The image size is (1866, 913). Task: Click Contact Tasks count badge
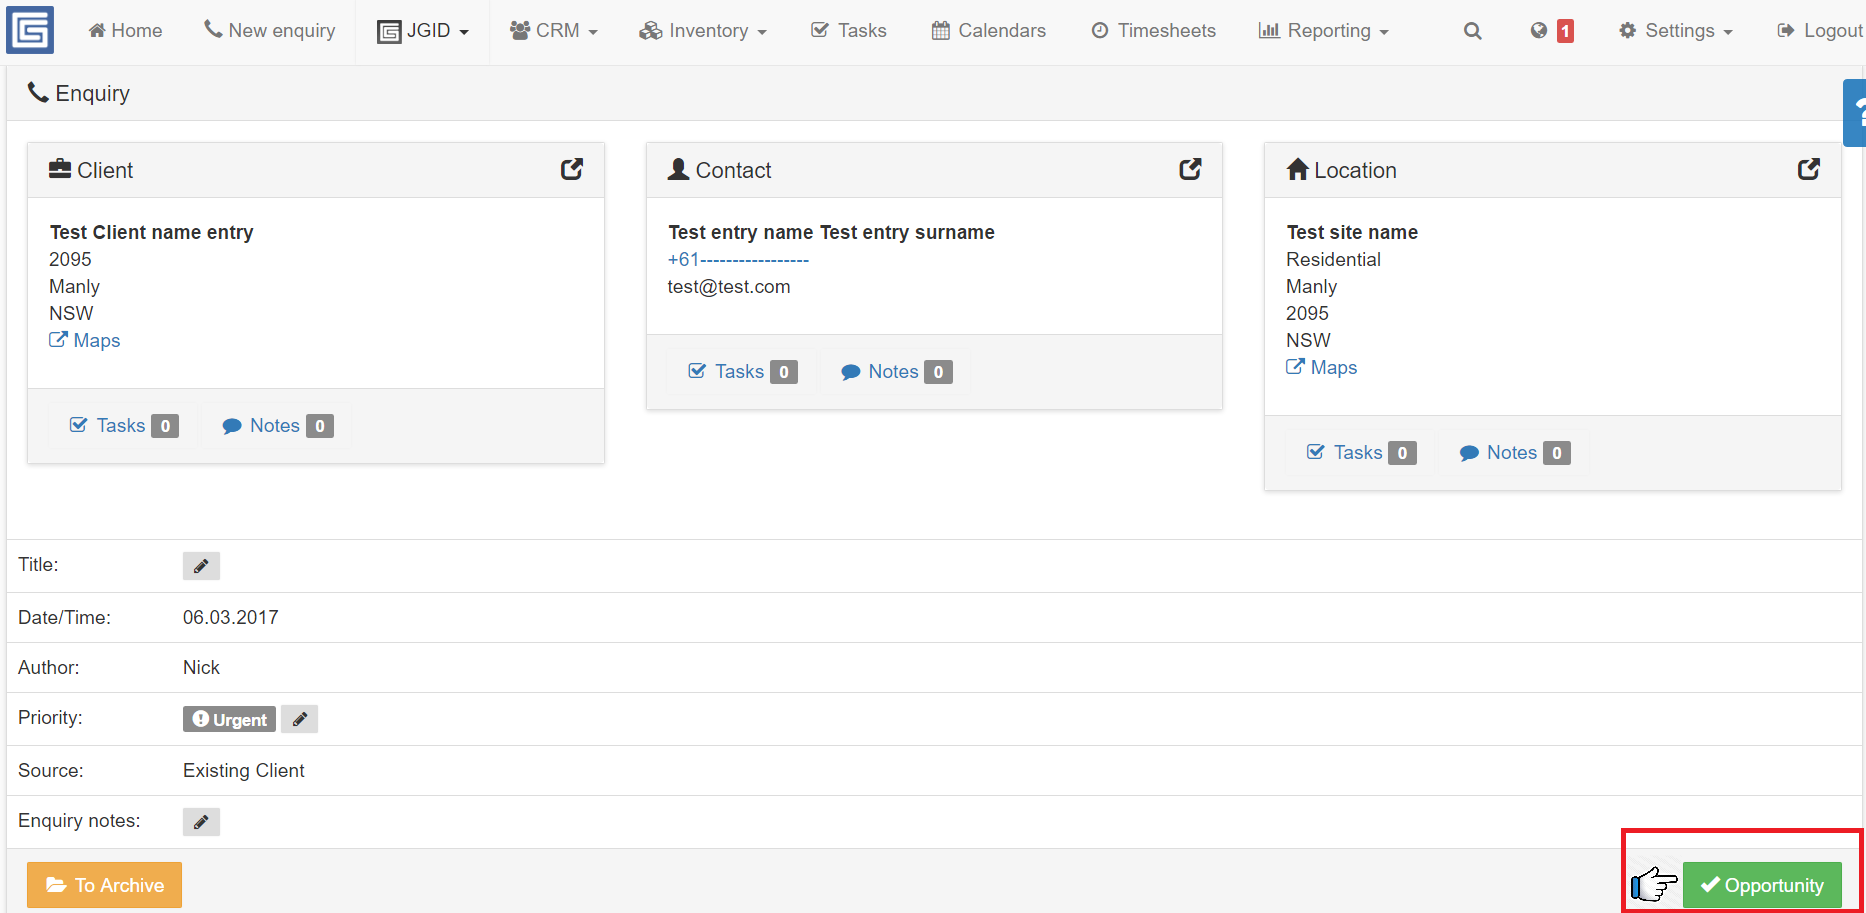pos(784,372)
